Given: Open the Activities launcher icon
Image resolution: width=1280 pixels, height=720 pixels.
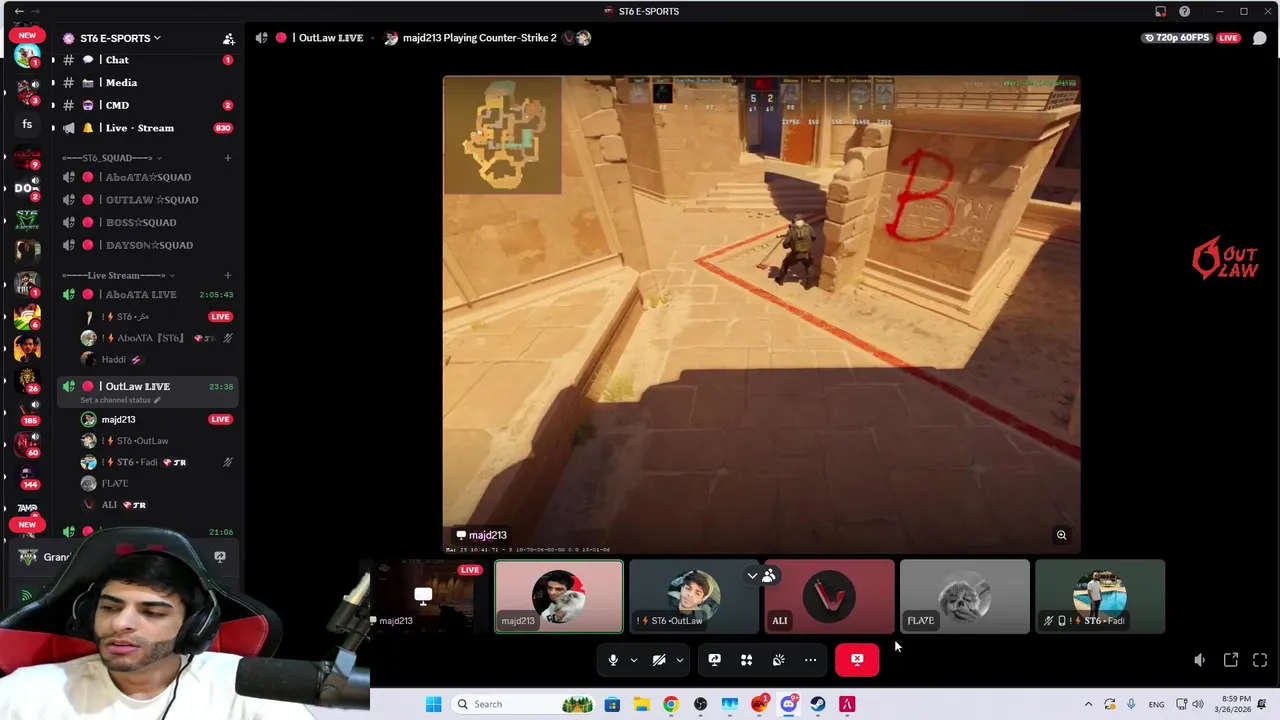Looking at the screenshot, I should point(746,660).
